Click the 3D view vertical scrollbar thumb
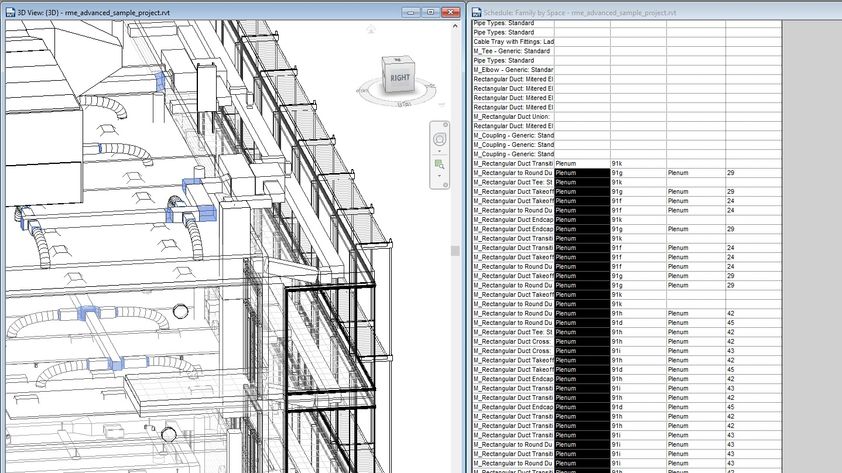Screen dimensions: 842x473 point(455,251)
